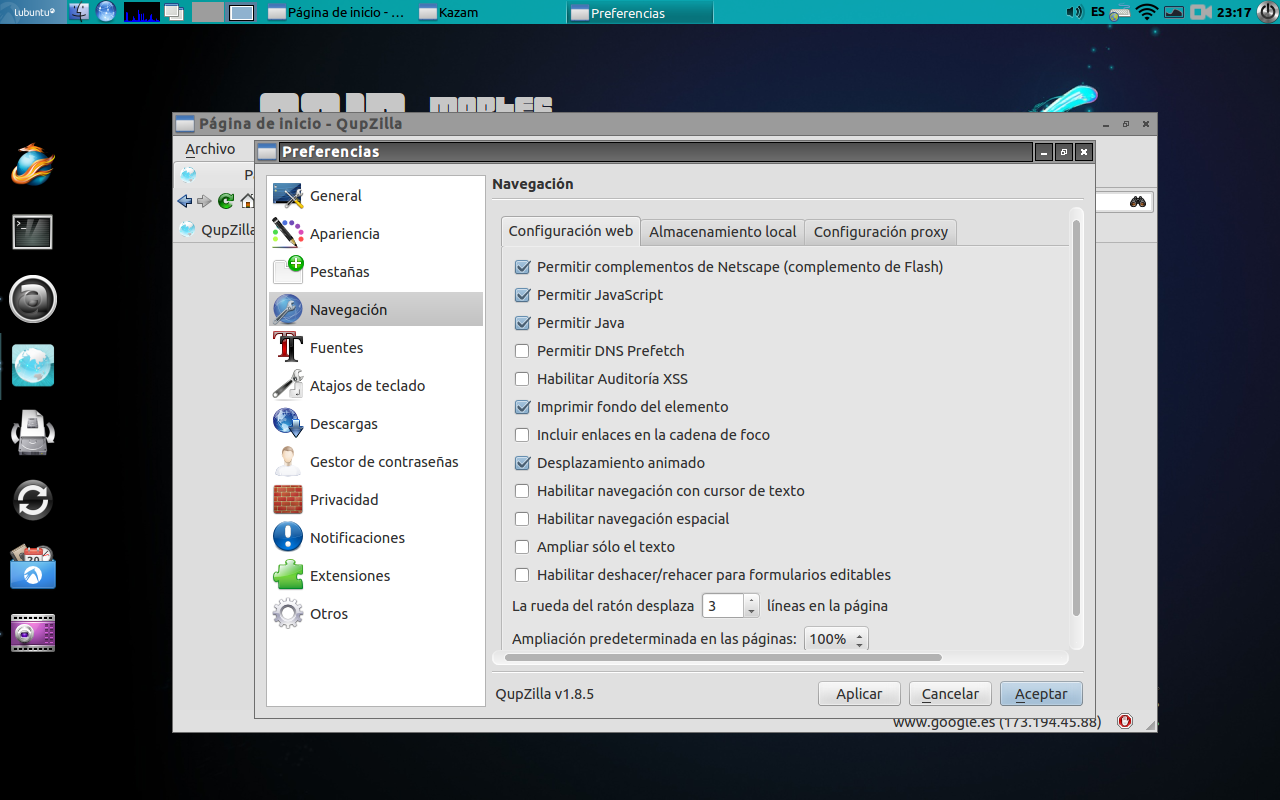Click the binoculars search icon in QupZilla
The height and width of the screenshot is (800, 1280).
1138,202
